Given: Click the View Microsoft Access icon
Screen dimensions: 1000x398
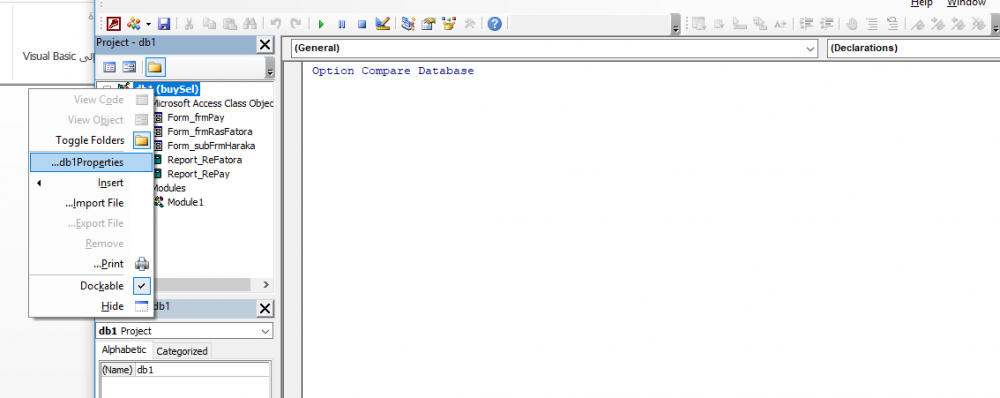Looking at the screenshot, I should point(114,24).
